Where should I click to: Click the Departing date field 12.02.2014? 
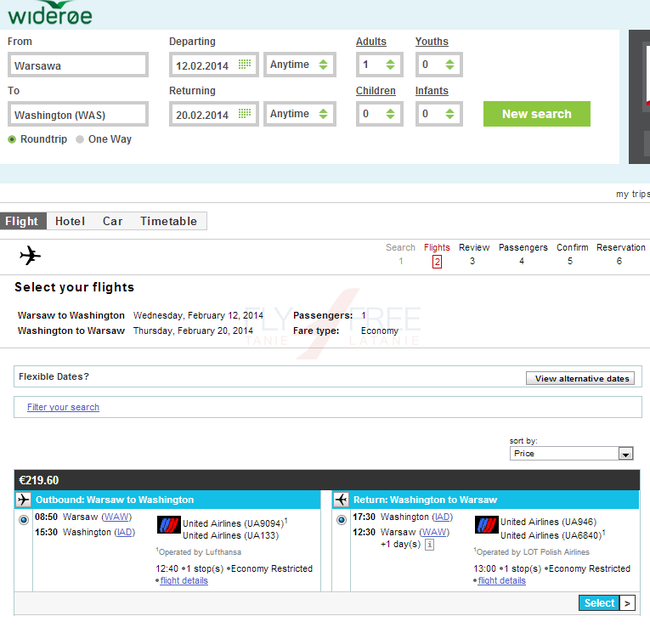[214, 65]
